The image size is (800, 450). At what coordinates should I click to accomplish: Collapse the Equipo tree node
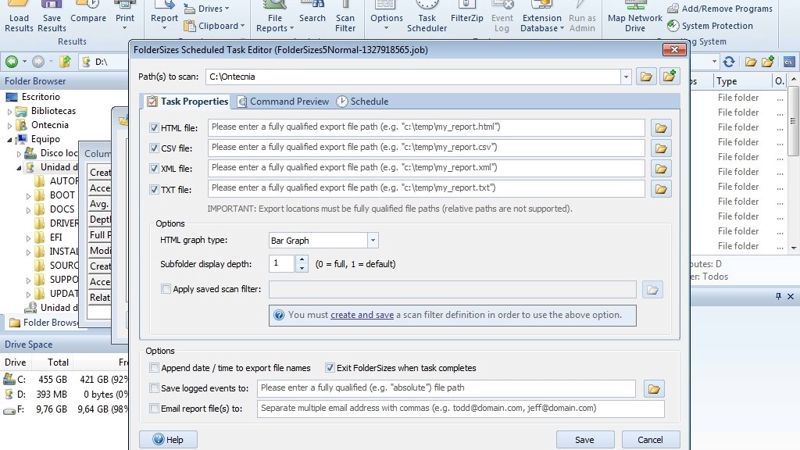coord(10,139)
